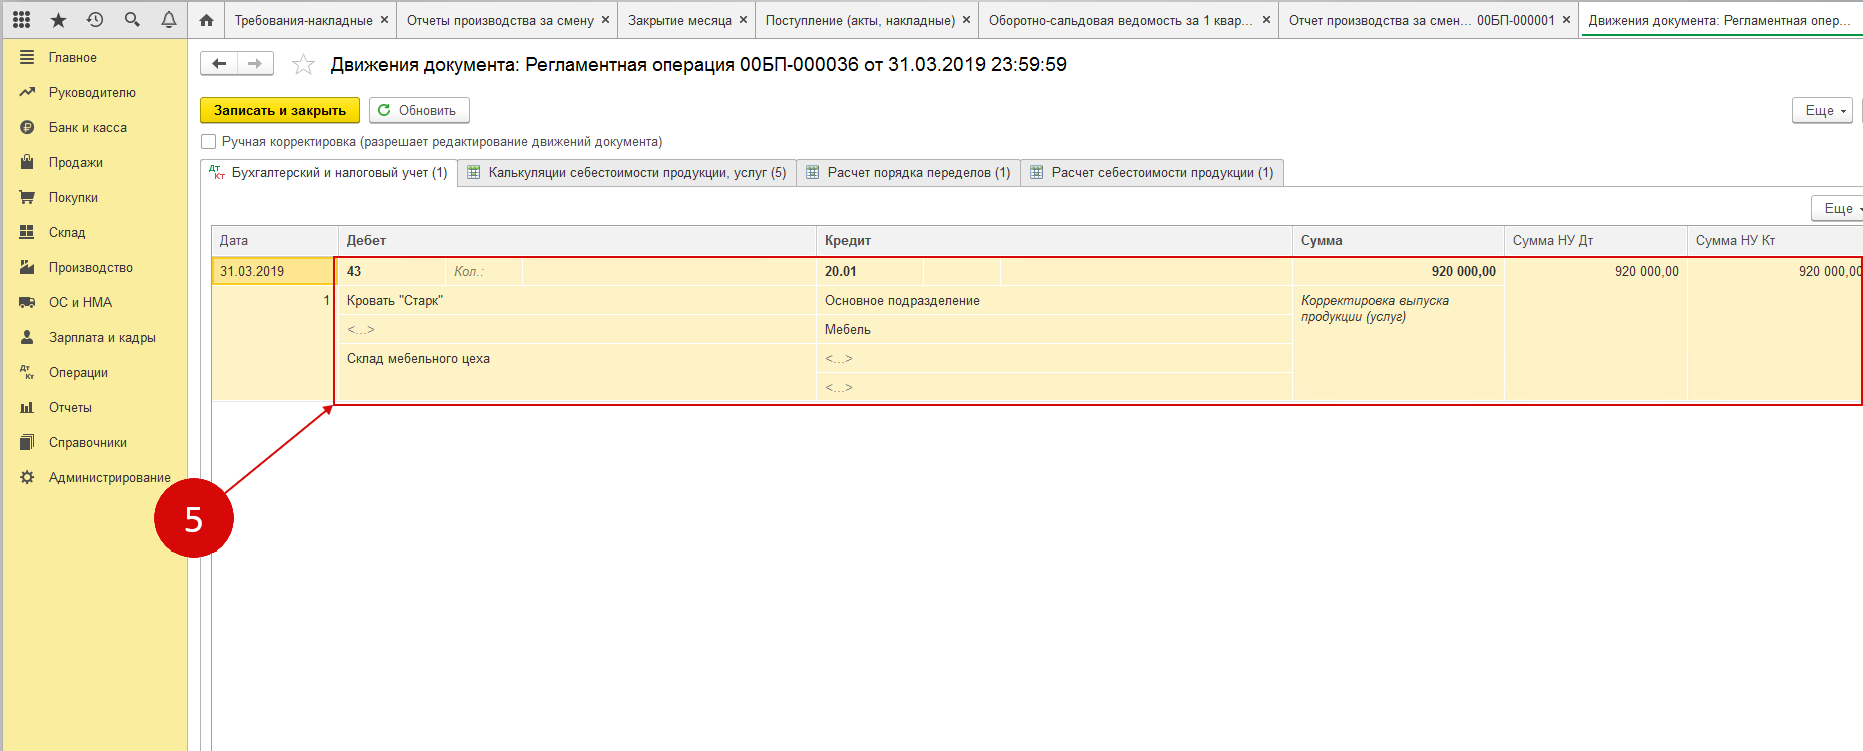Select the 920 000,00 Сумма НУ Дт value
Viewport: 1863px width, 751px height.
click(x=1646, y=271)
